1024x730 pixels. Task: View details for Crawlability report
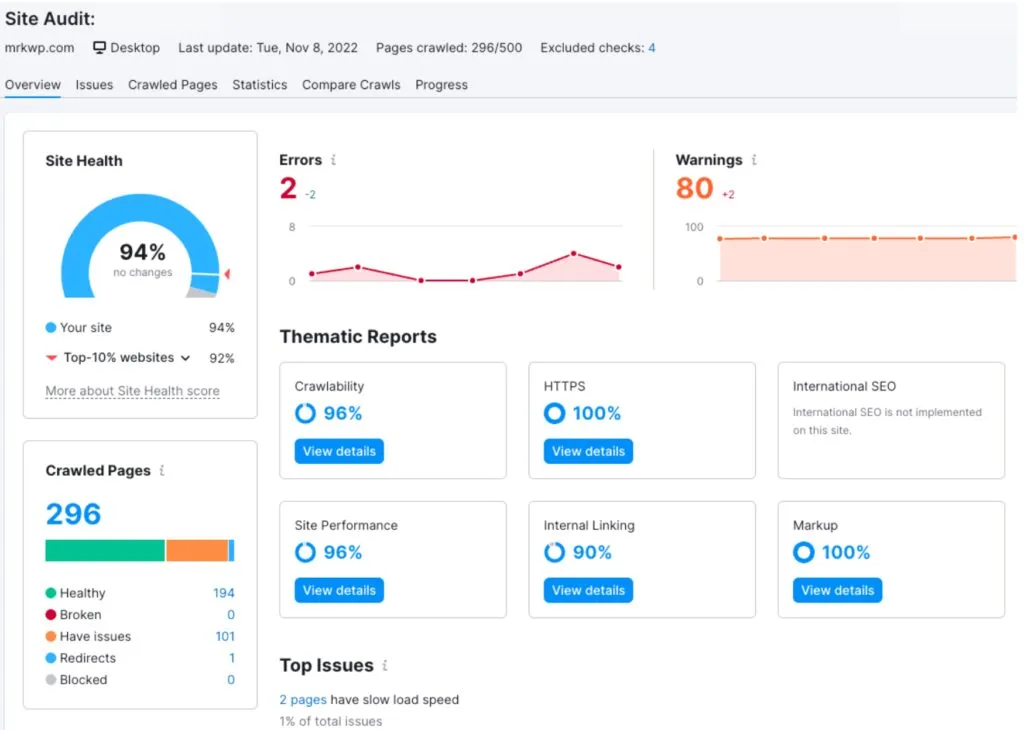[x=339, y=451]
